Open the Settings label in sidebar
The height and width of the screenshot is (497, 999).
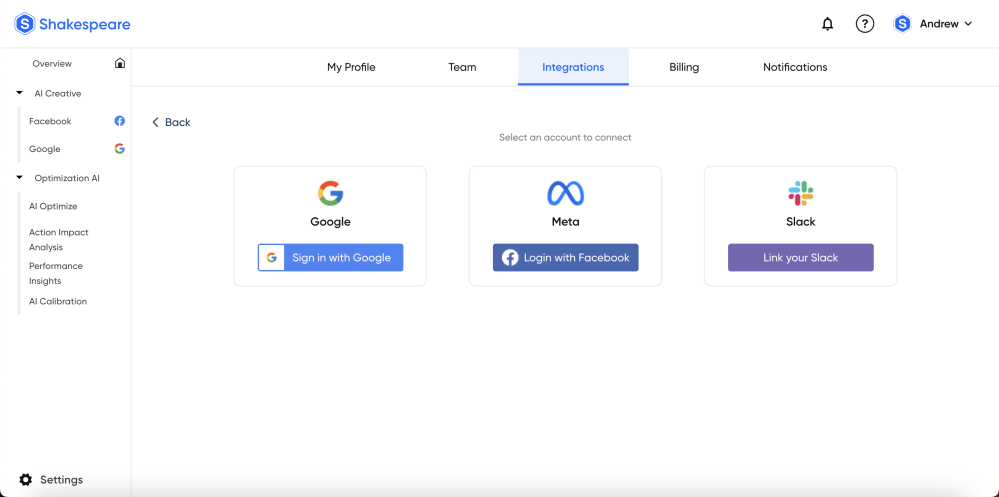point(61,480)
